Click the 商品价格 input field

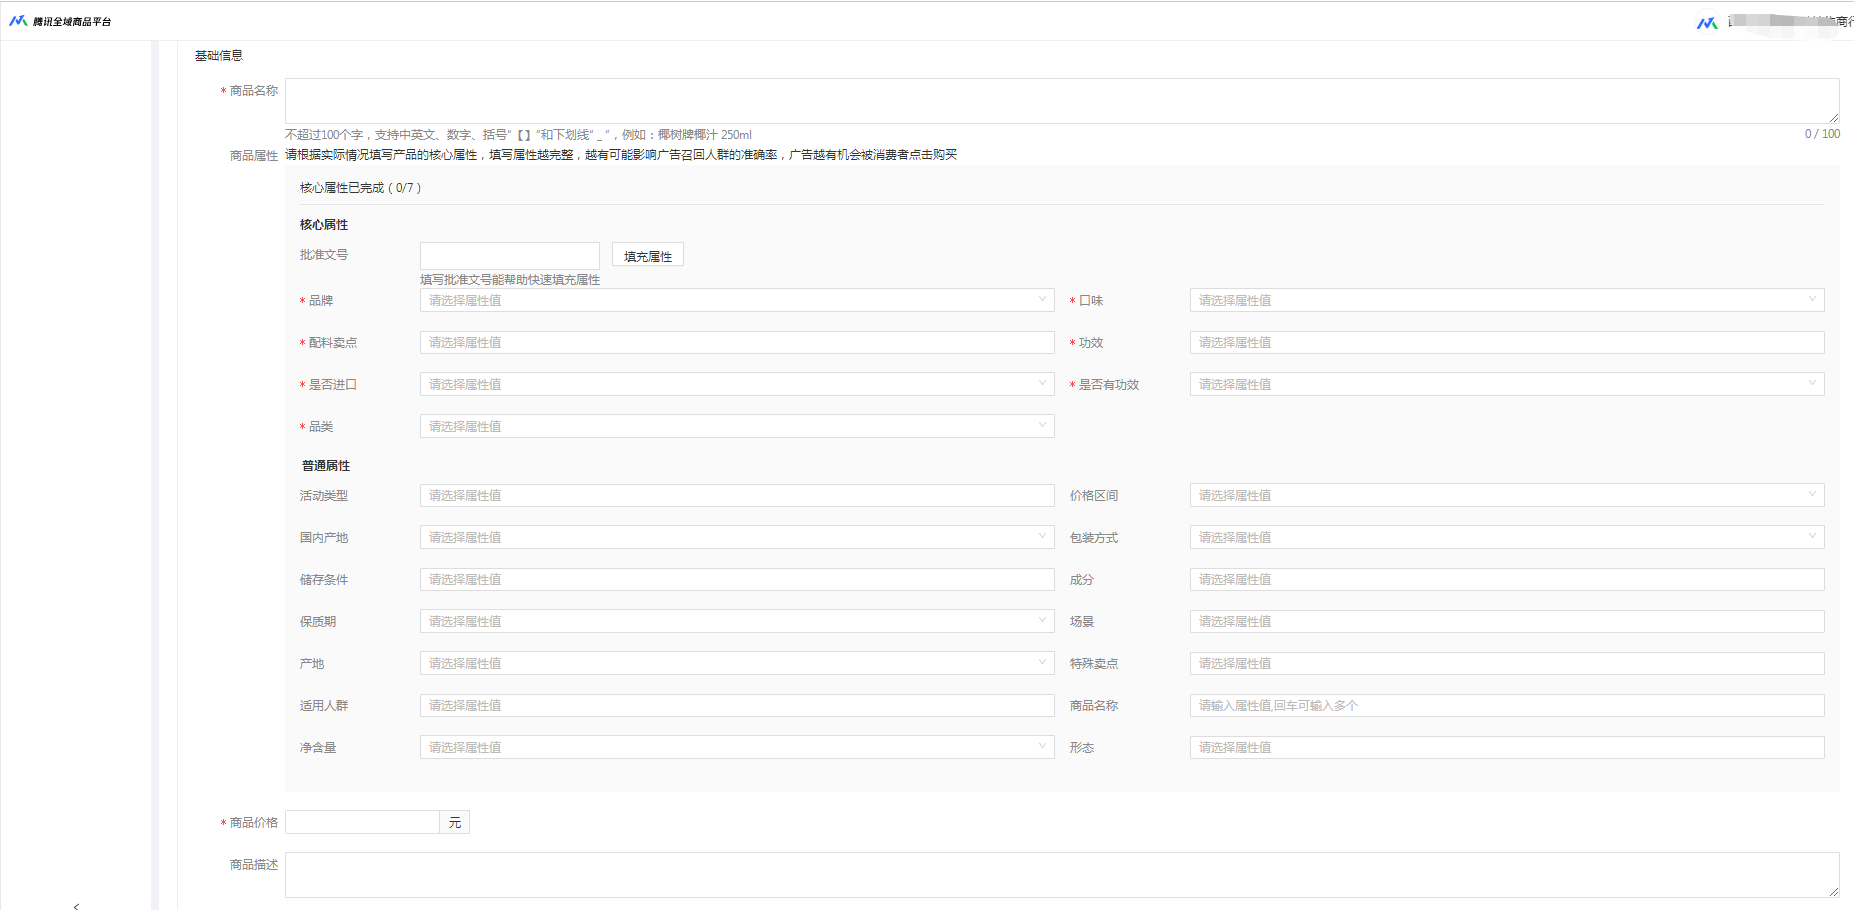[362, 822]
